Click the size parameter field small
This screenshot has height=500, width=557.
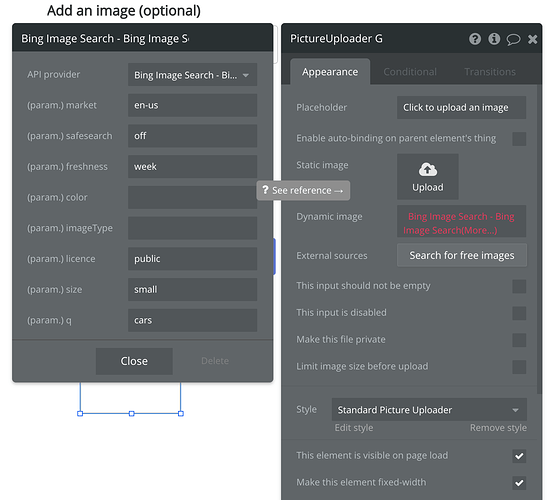point(193,289)
